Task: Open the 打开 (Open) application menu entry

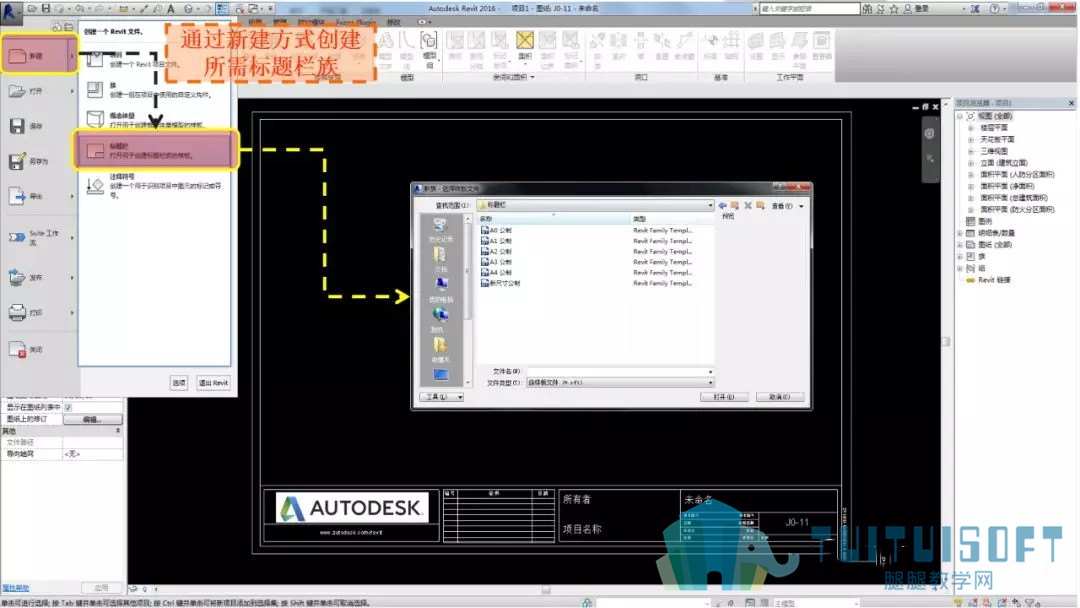Action: (x=39, y=91)
